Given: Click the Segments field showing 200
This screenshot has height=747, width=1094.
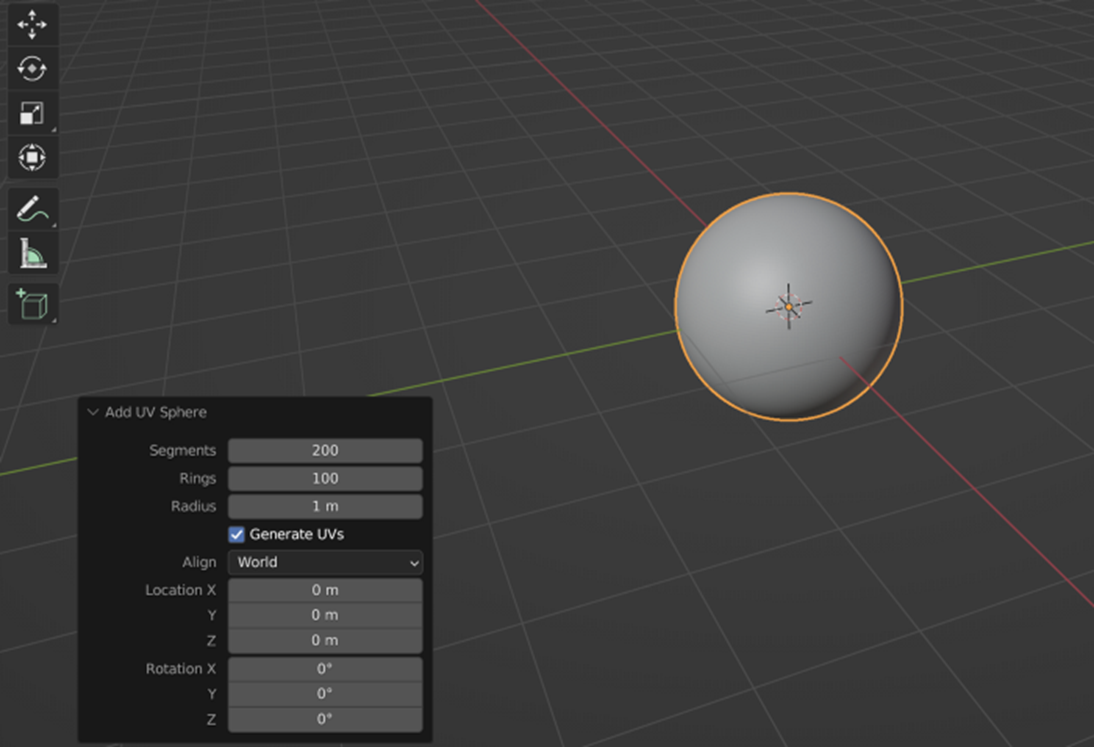Looking at the screenshot, I should [x=325, y=451].
